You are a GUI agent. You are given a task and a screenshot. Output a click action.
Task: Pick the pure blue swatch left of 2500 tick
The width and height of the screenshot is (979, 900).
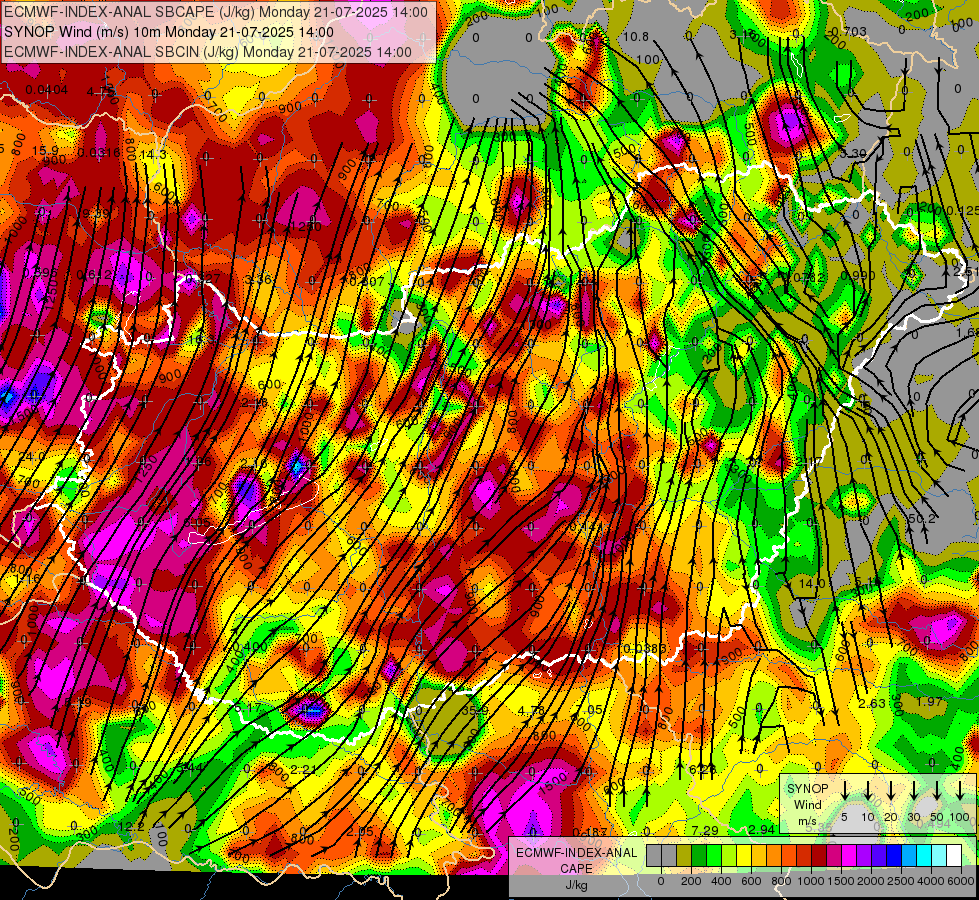pyautogui.click(x=893, y=856)
